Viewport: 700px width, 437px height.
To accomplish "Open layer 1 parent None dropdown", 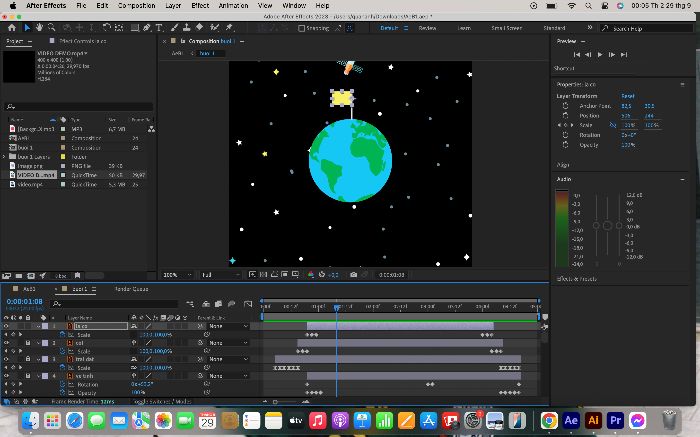I will pos(228,326).
